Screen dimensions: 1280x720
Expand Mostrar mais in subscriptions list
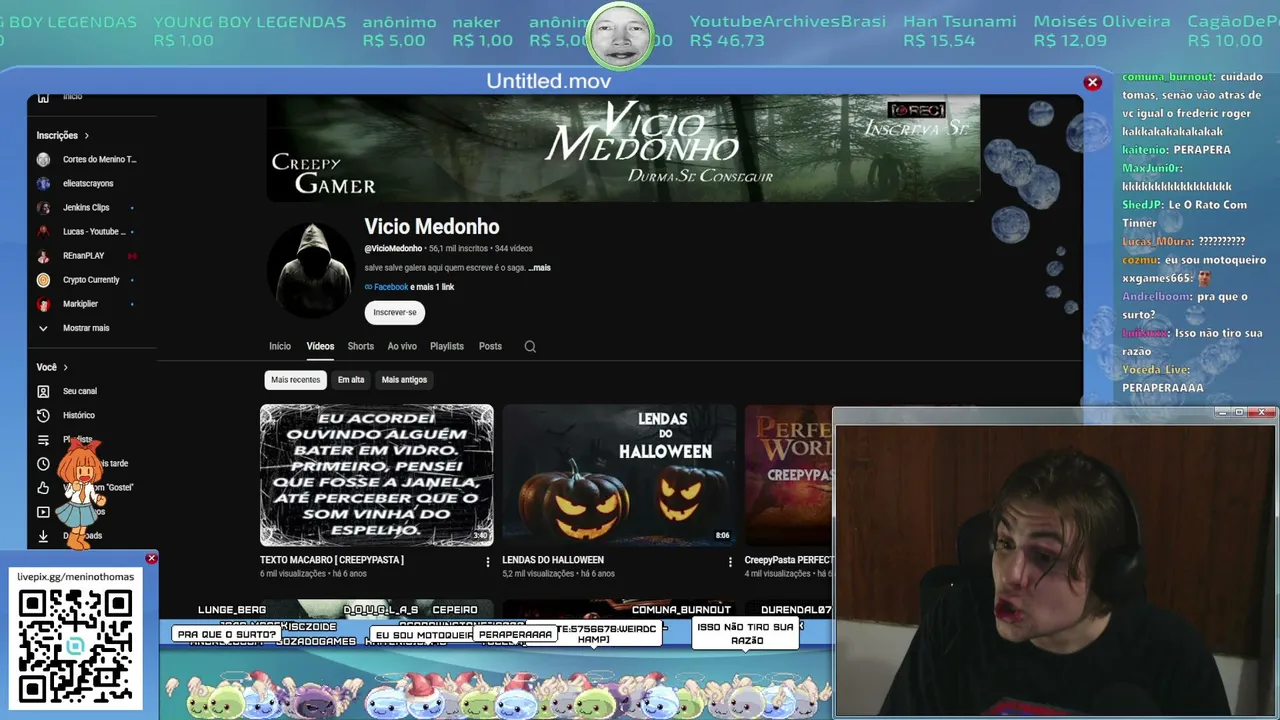[x=86, y=328]
